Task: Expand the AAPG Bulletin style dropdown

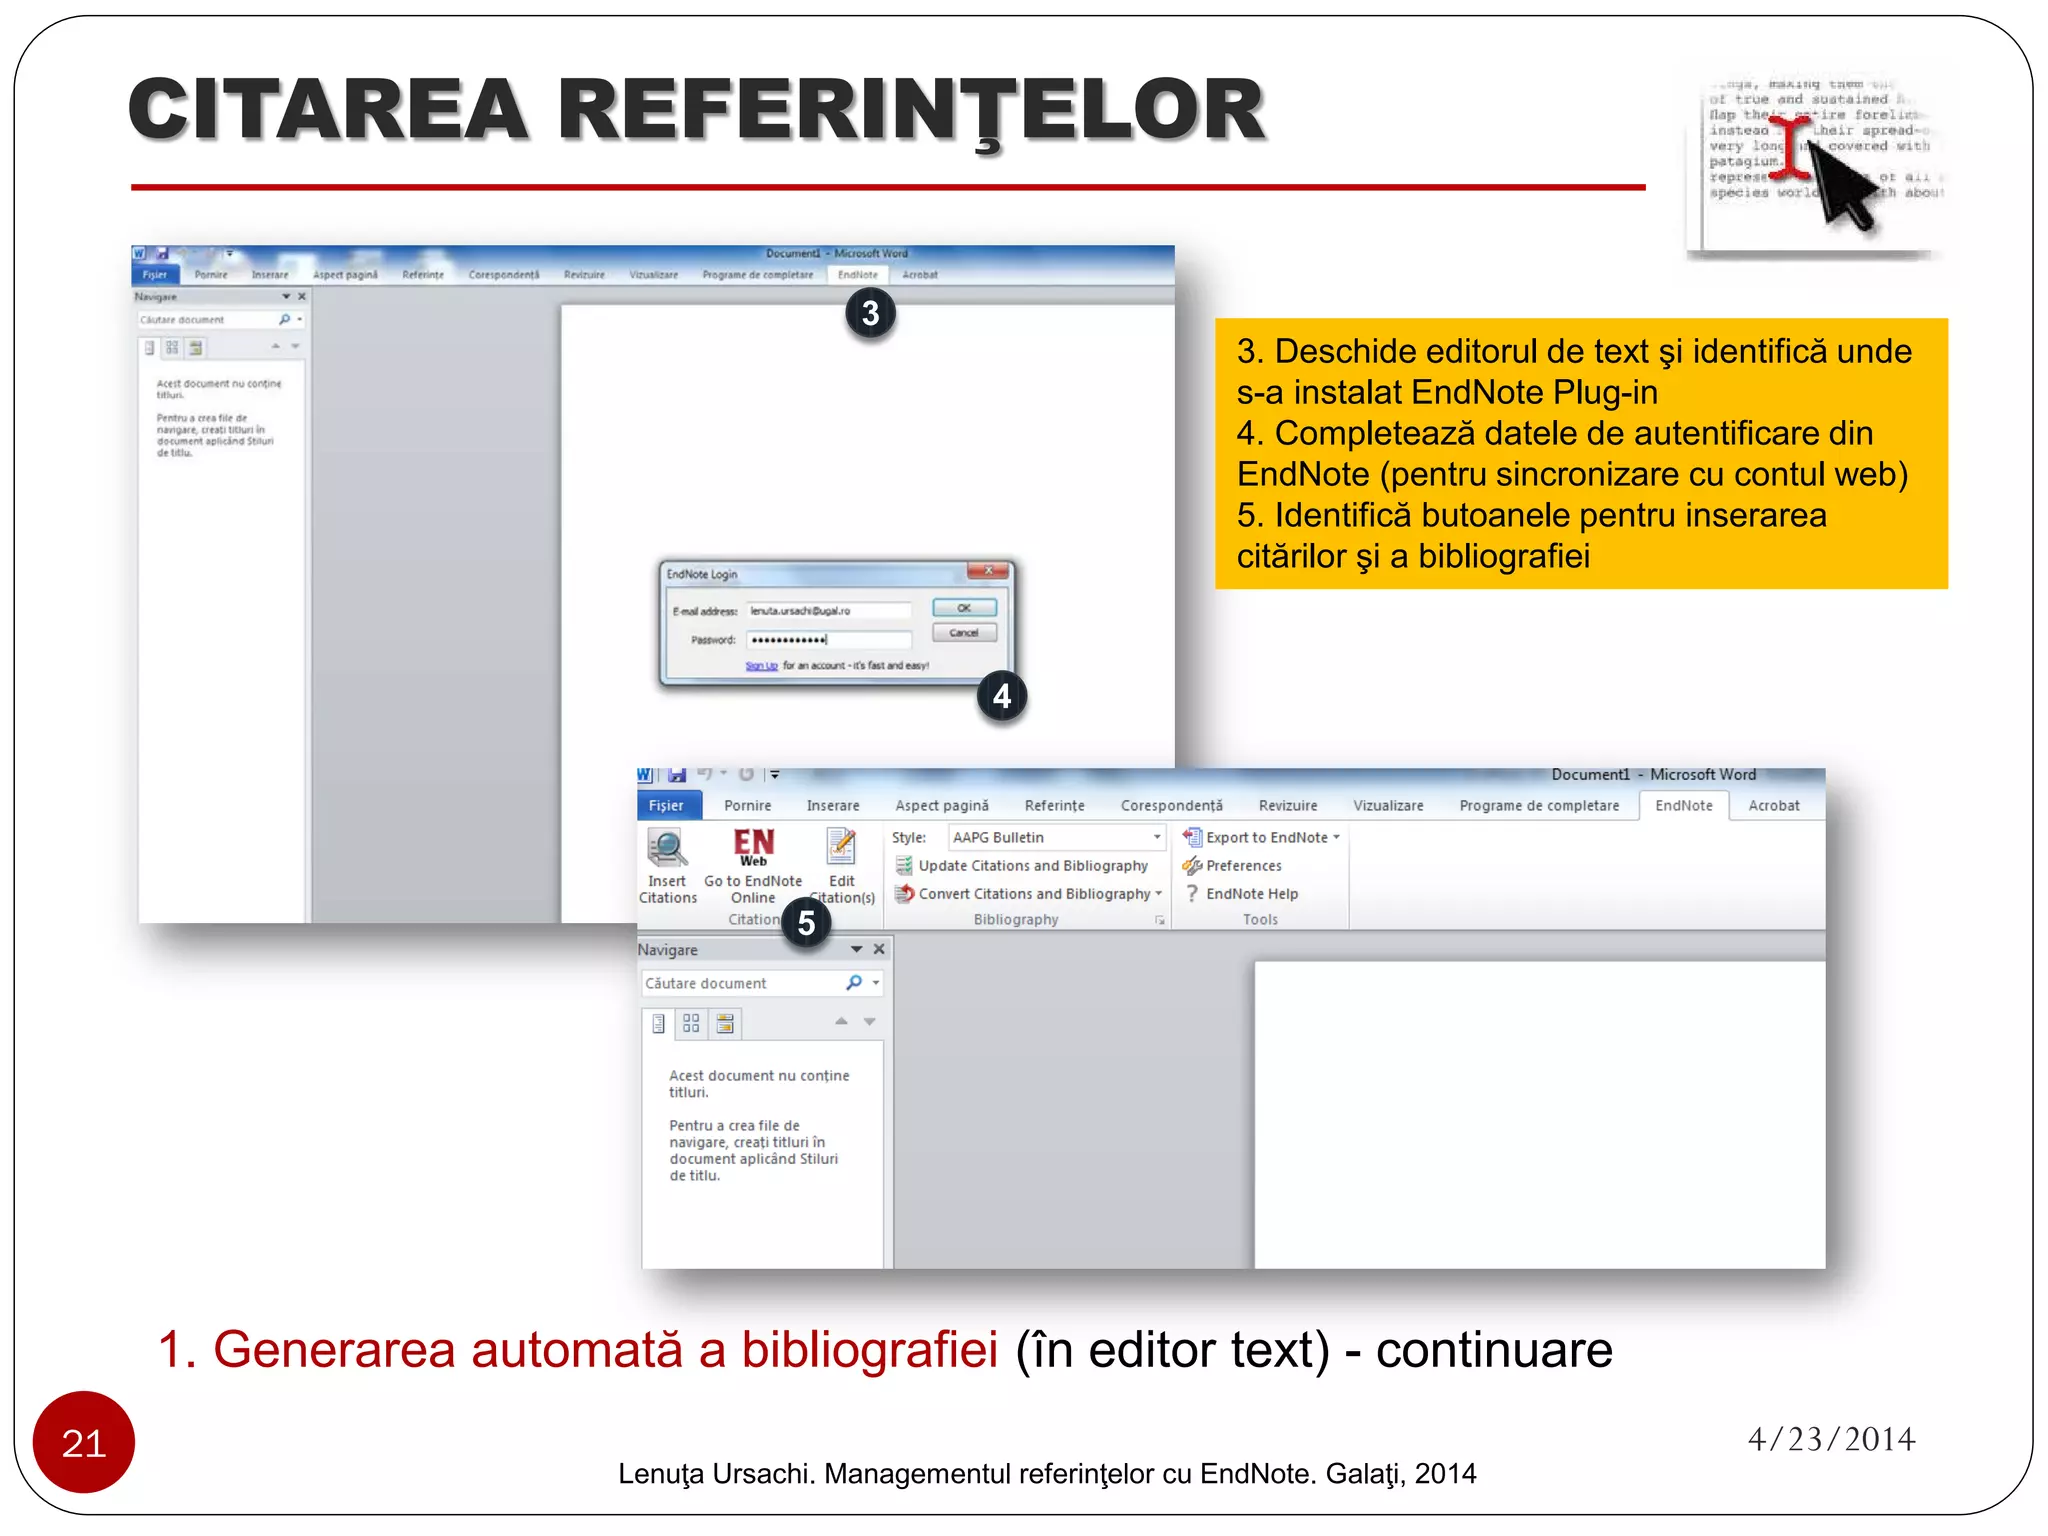Action: coord(1157,838)
